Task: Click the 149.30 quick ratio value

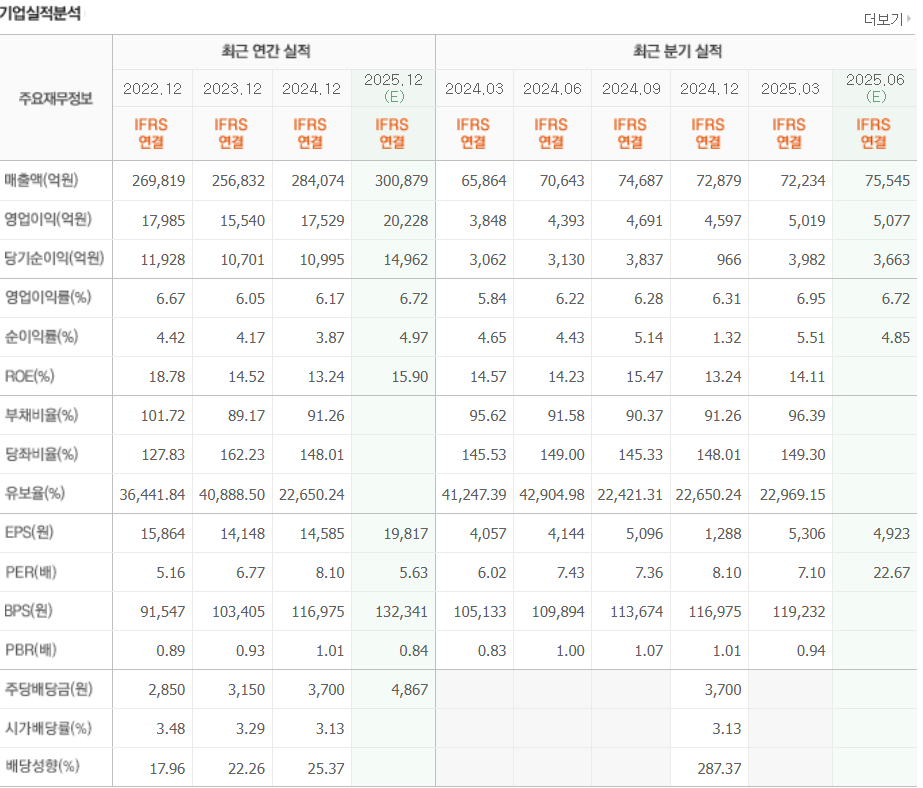Action: pos(803,455)
